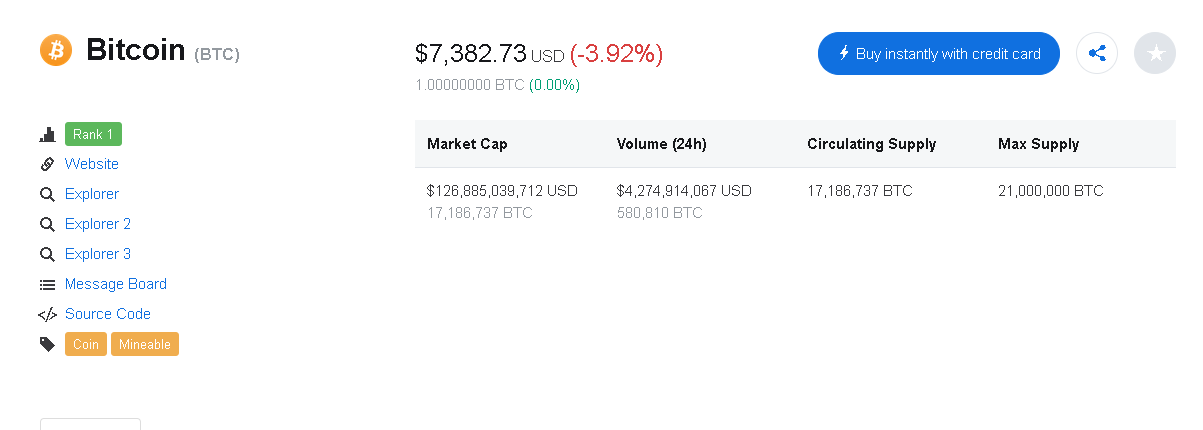This screenshot has height=430, width=1203.
Task: Click the Volume (24h) USD value
Action: (x=684, y=190)
